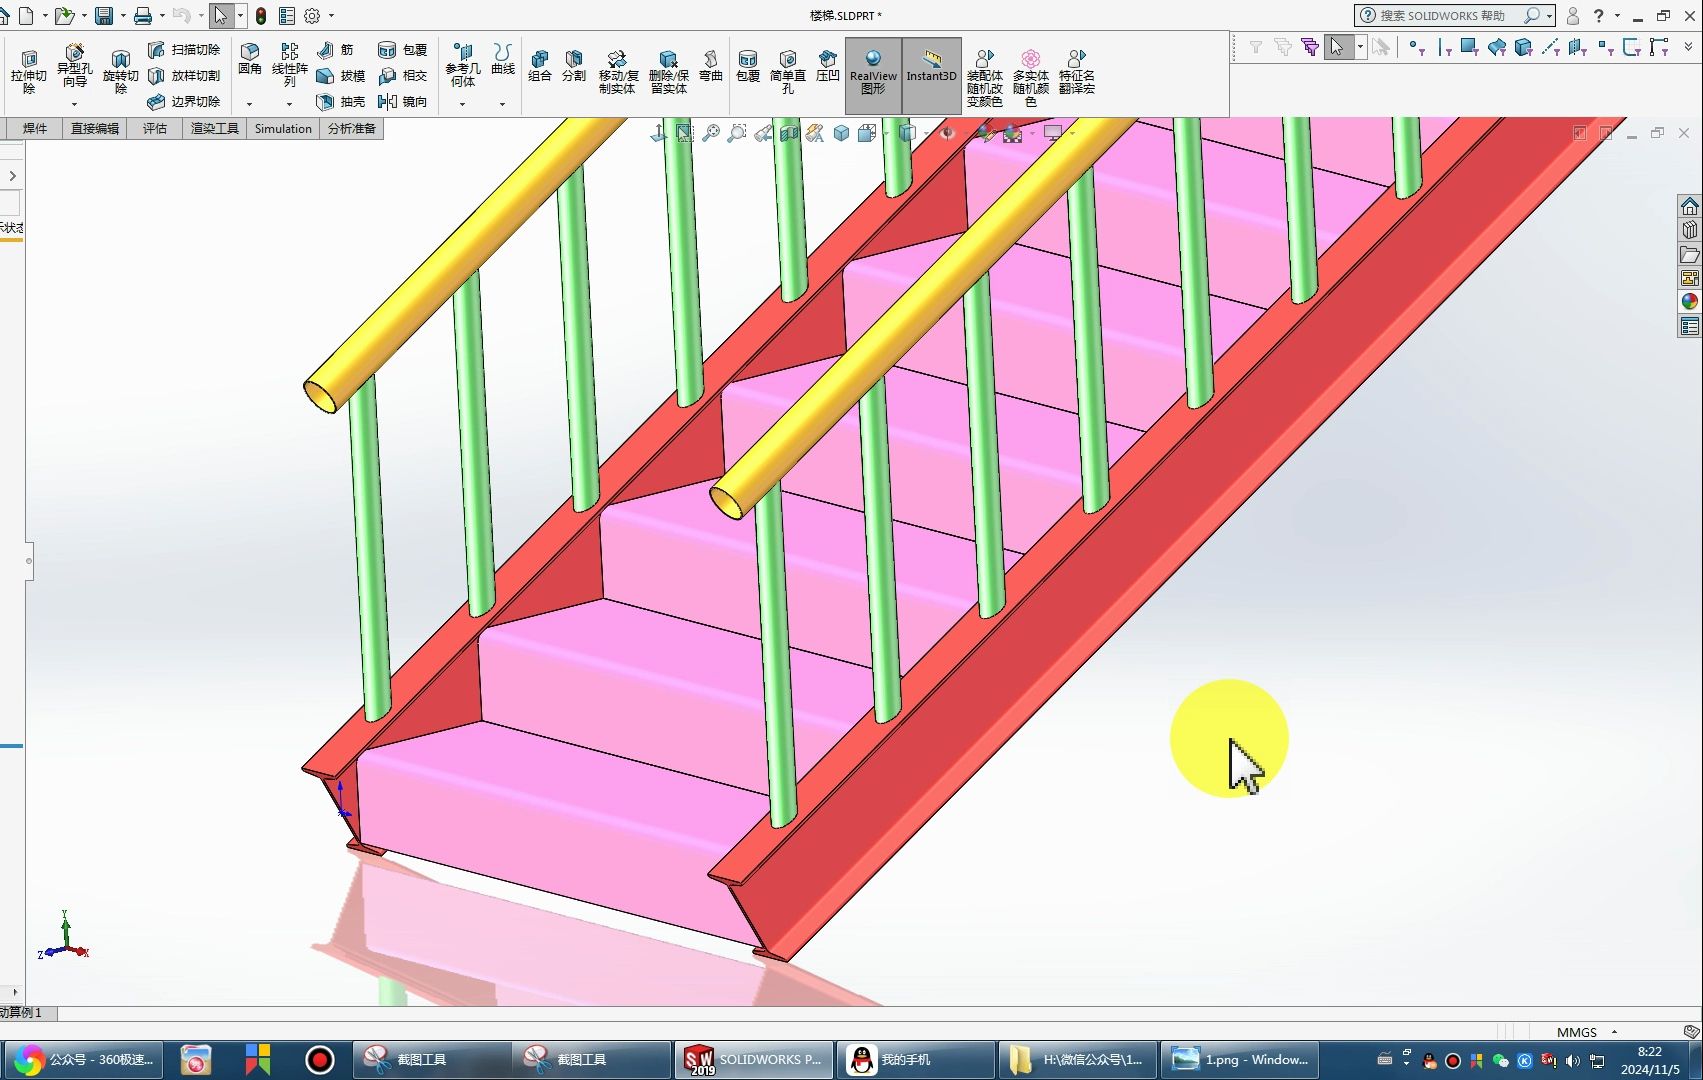Image resolution: width=1703 pixels, height=1080 pixels.
Task: Switch to the 焊件 tab
Action: [x=35, y=128]
